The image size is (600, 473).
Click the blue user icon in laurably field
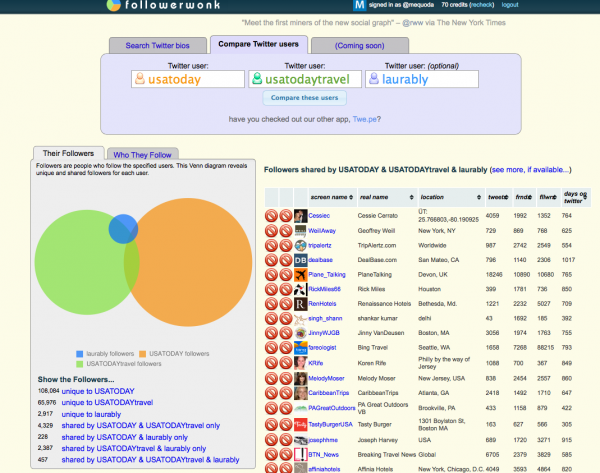[x=374, y=78]
